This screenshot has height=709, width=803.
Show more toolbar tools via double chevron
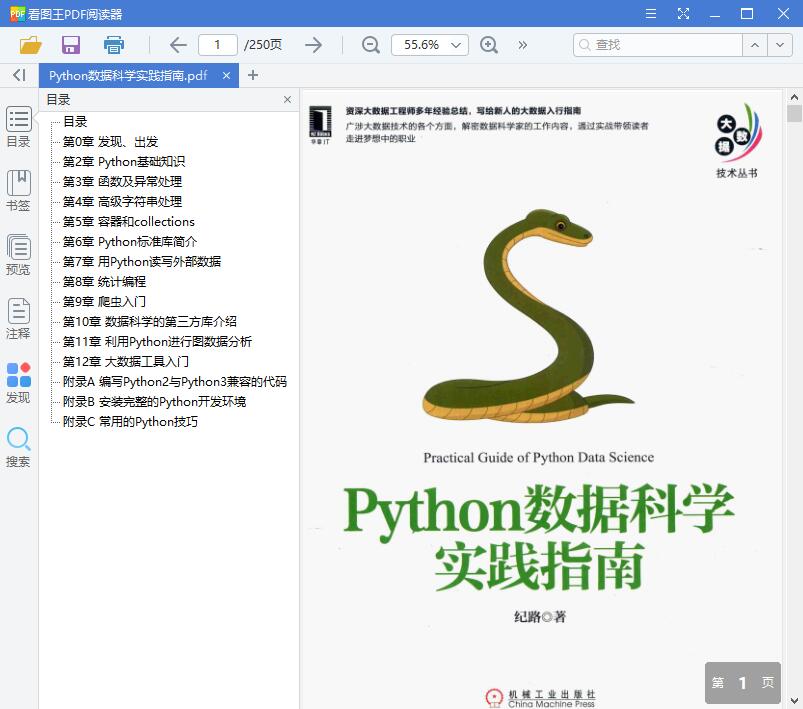coord(522,45)
